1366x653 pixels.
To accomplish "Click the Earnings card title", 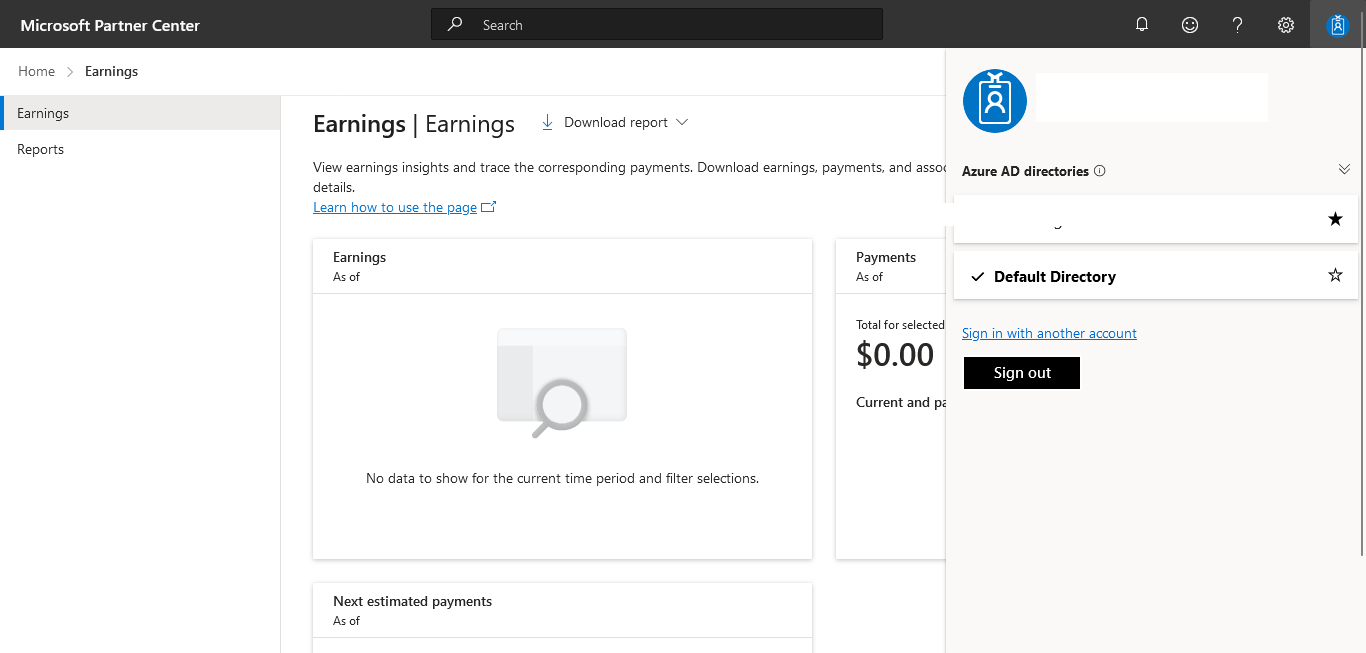I will [359, 257].
